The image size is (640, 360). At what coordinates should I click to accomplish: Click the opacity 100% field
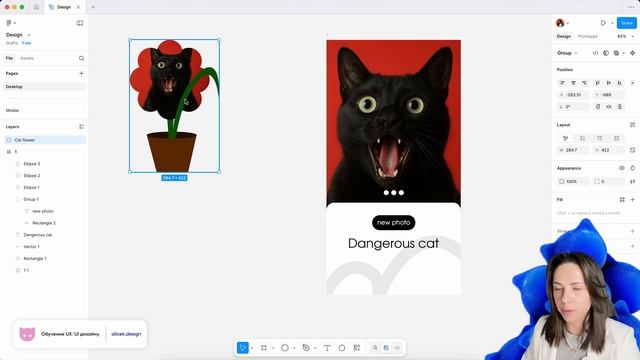573,182
